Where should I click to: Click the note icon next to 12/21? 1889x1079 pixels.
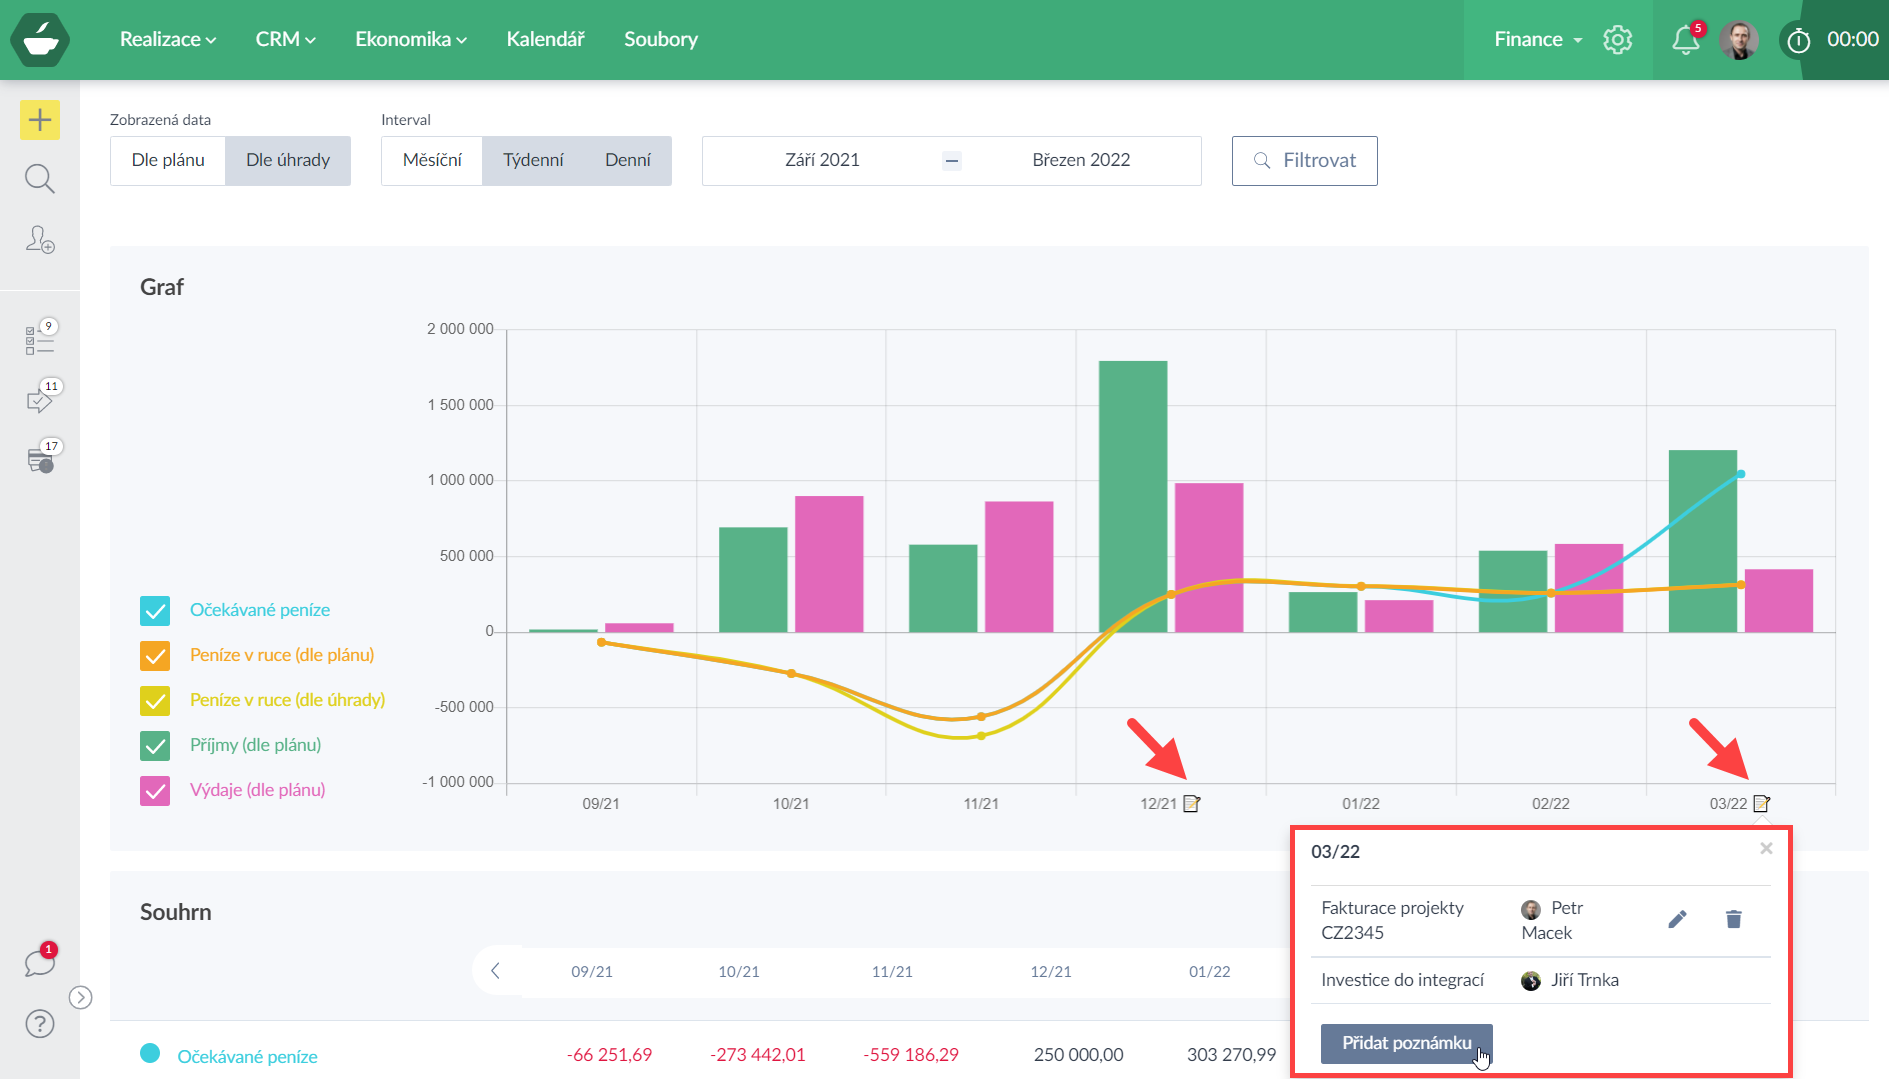[1191, 804]
